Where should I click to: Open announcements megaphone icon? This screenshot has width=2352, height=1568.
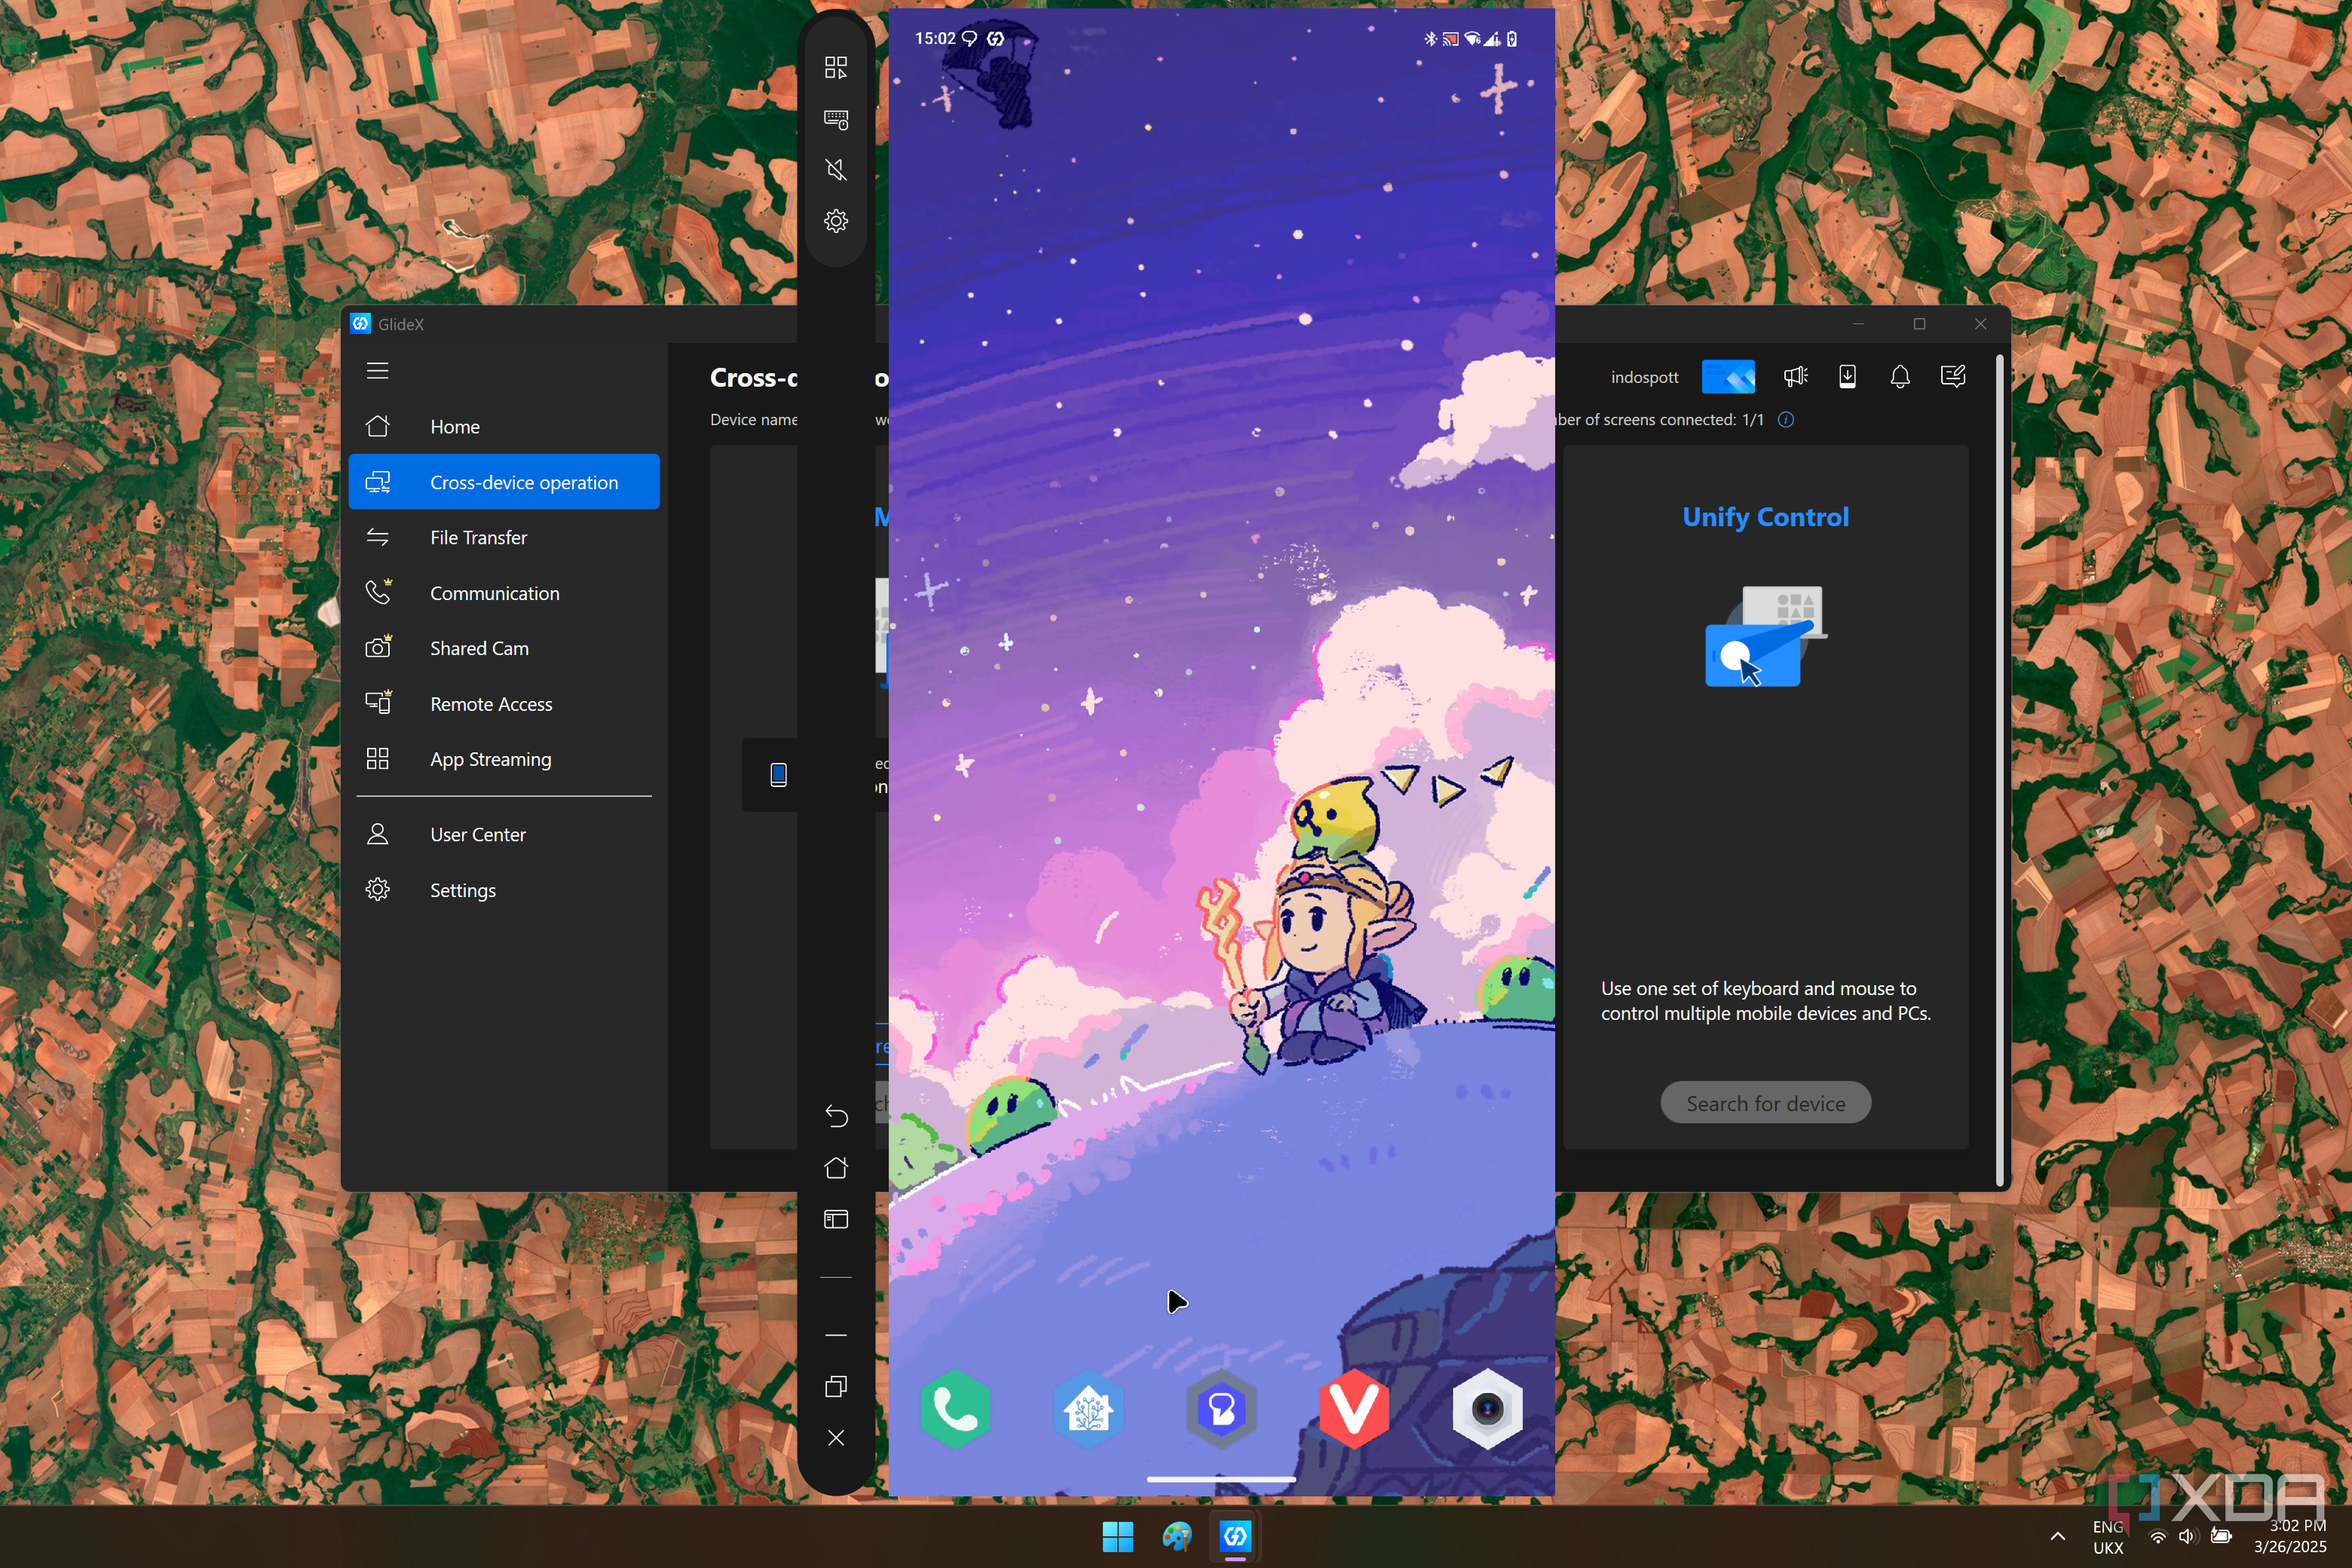1796,376
